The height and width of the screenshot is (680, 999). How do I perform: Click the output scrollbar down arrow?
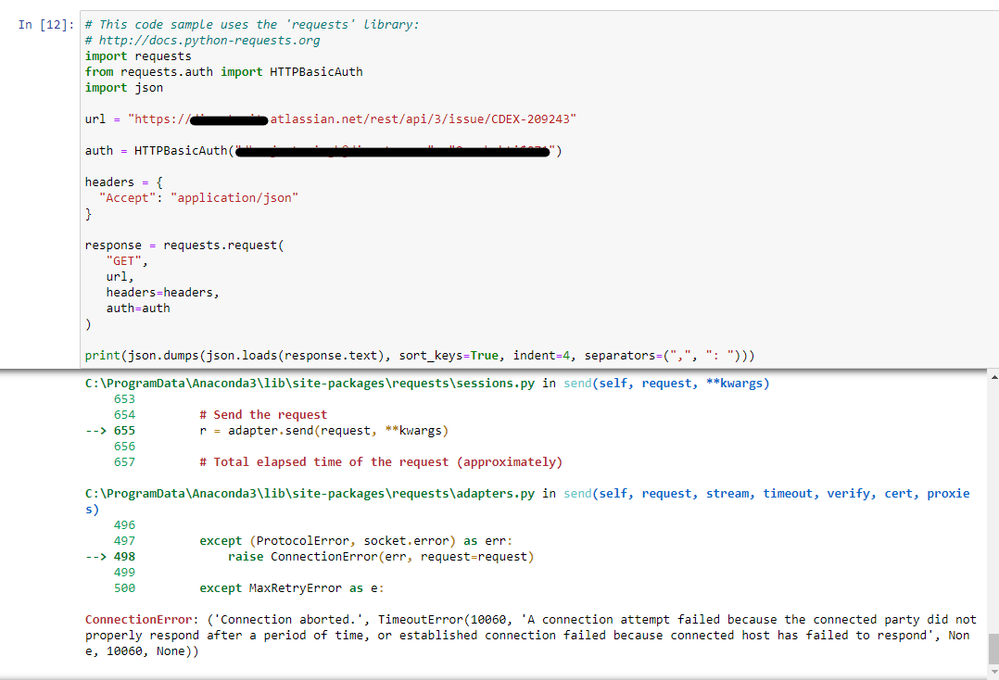(993, 670)
